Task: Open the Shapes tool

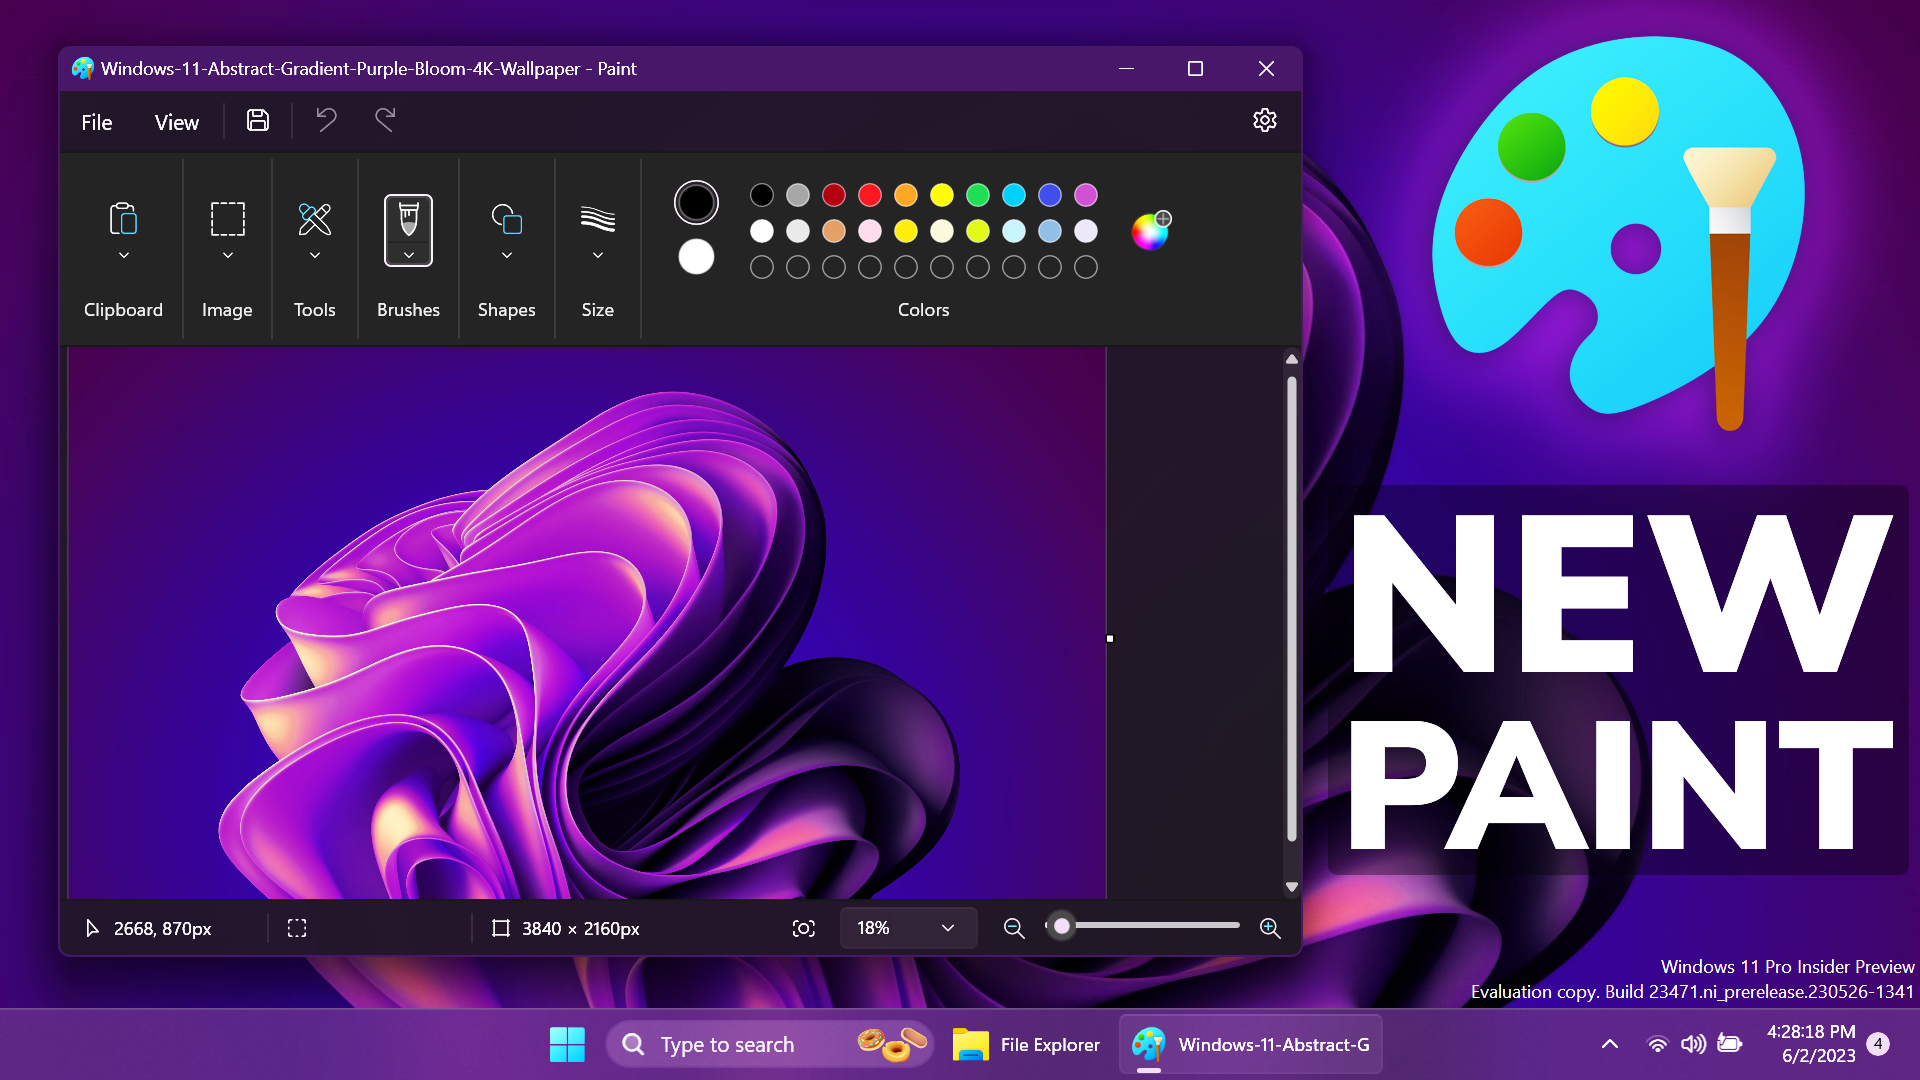Action: [x=505, y=220]
